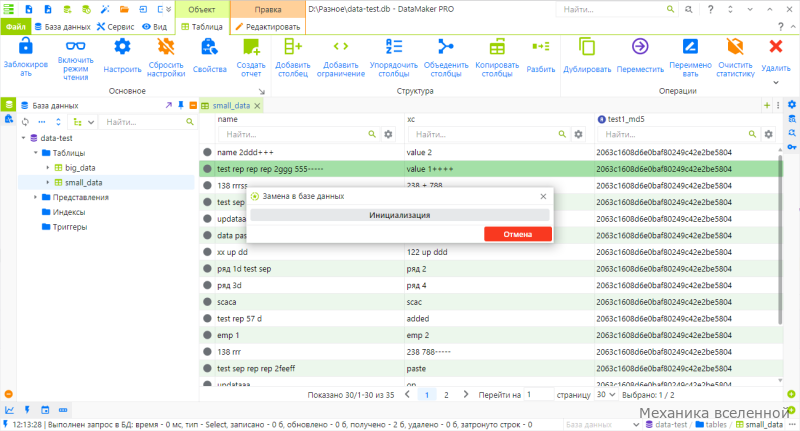This screenshot has height=431, width=800.
Task: Collapse the data-test tree node
Action: 23,138
